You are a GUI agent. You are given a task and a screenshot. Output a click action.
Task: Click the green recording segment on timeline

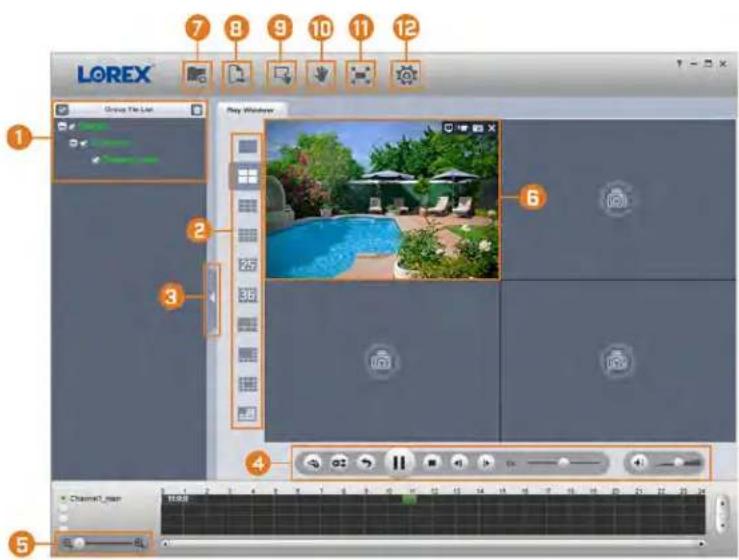(x=410, y=499)
